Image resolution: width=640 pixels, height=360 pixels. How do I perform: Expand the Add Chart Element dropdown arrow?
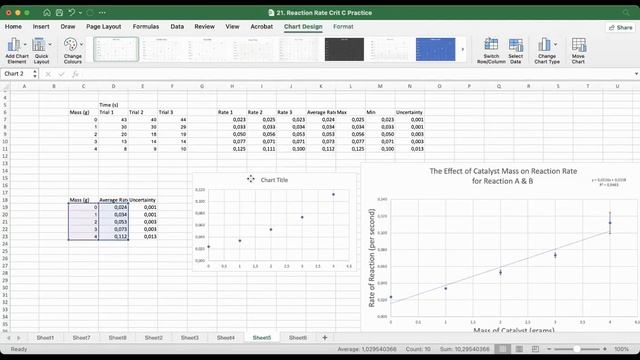[25, 44]
